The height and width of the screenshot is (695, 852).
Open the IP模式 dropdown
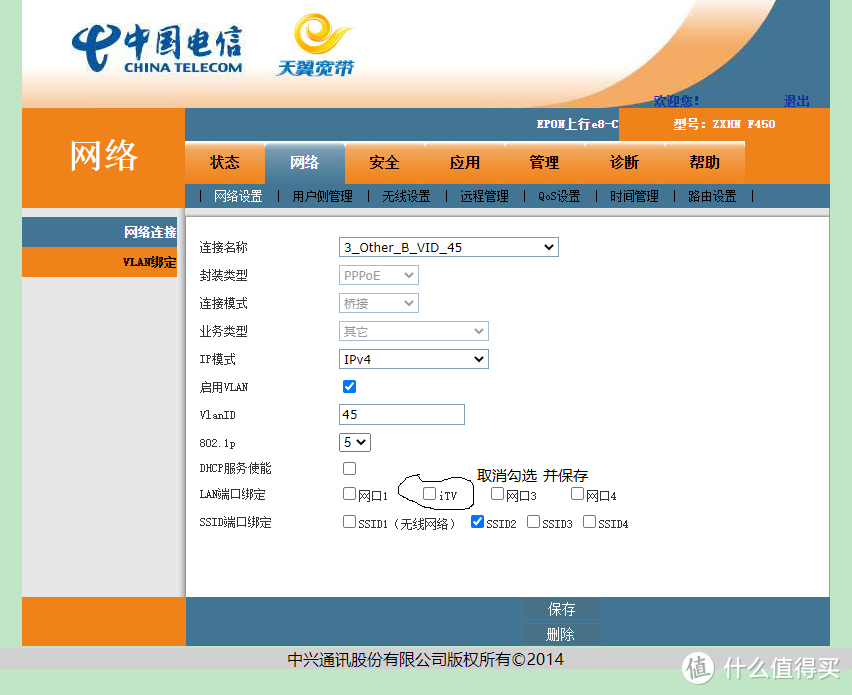(x=413, y=358)
